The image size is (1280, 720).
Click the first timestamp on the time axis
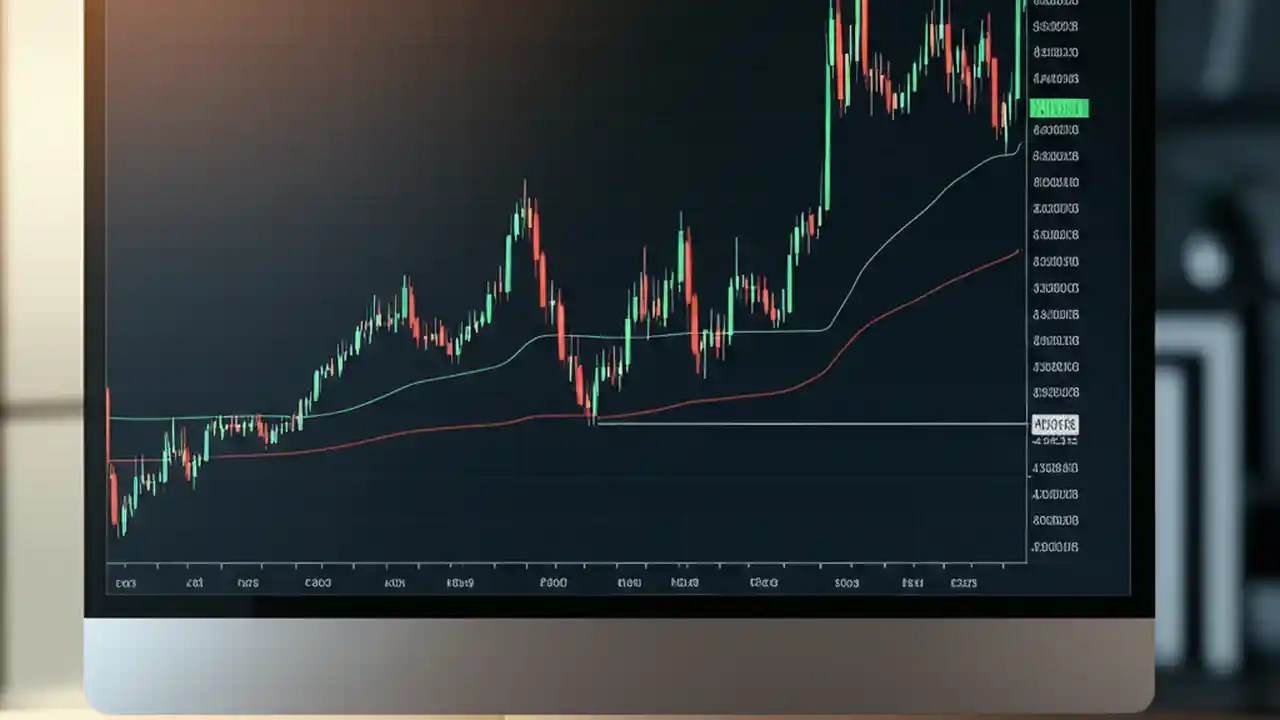[x=124, y=582]
